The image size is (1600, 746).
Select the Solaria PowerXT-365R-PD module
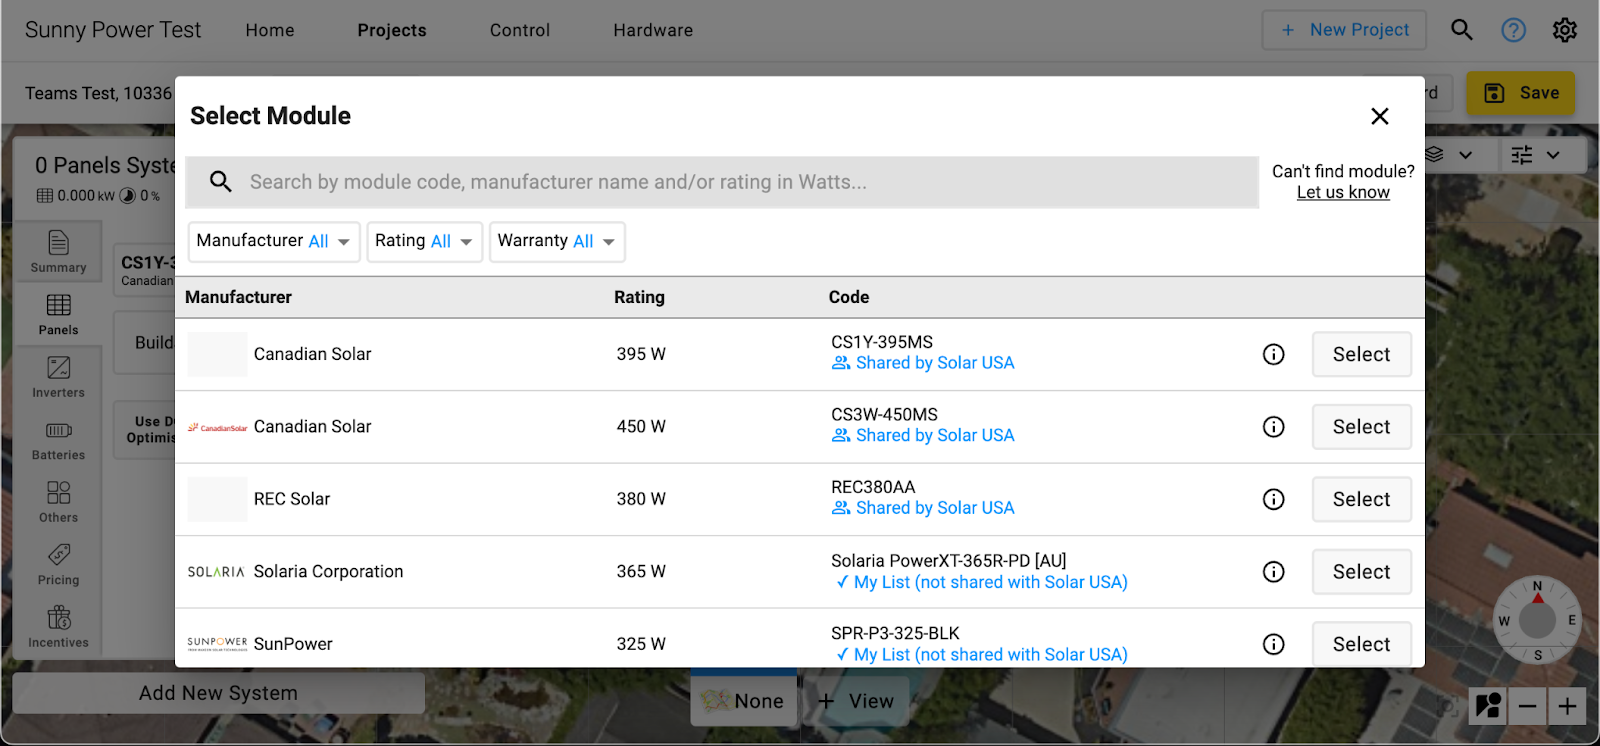pos(1362,572)
